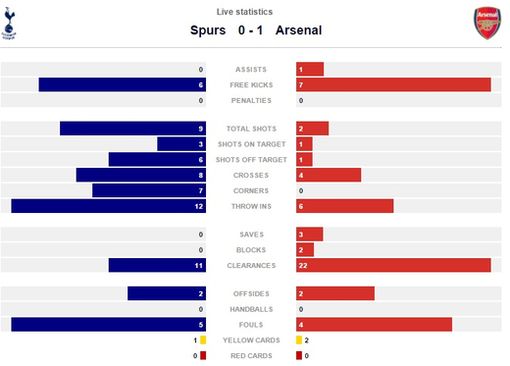
Task: Click the Tottenham Hotspur crest logo
Action: coord(9,23)
